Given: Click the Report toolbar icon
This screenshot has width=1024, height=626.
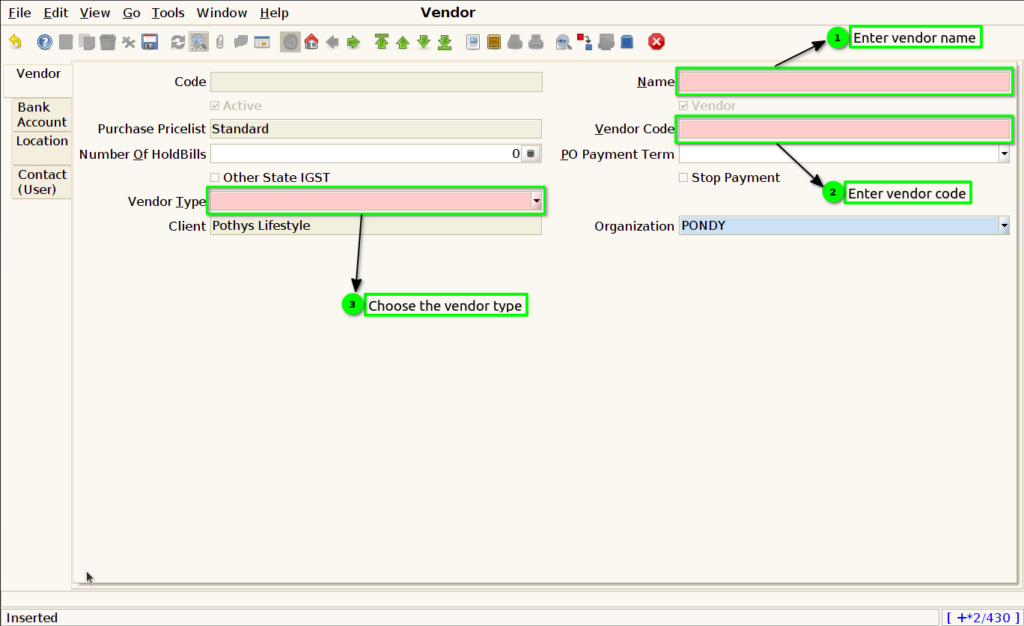Looking at the screenshot, I should [x=473, y=42].
